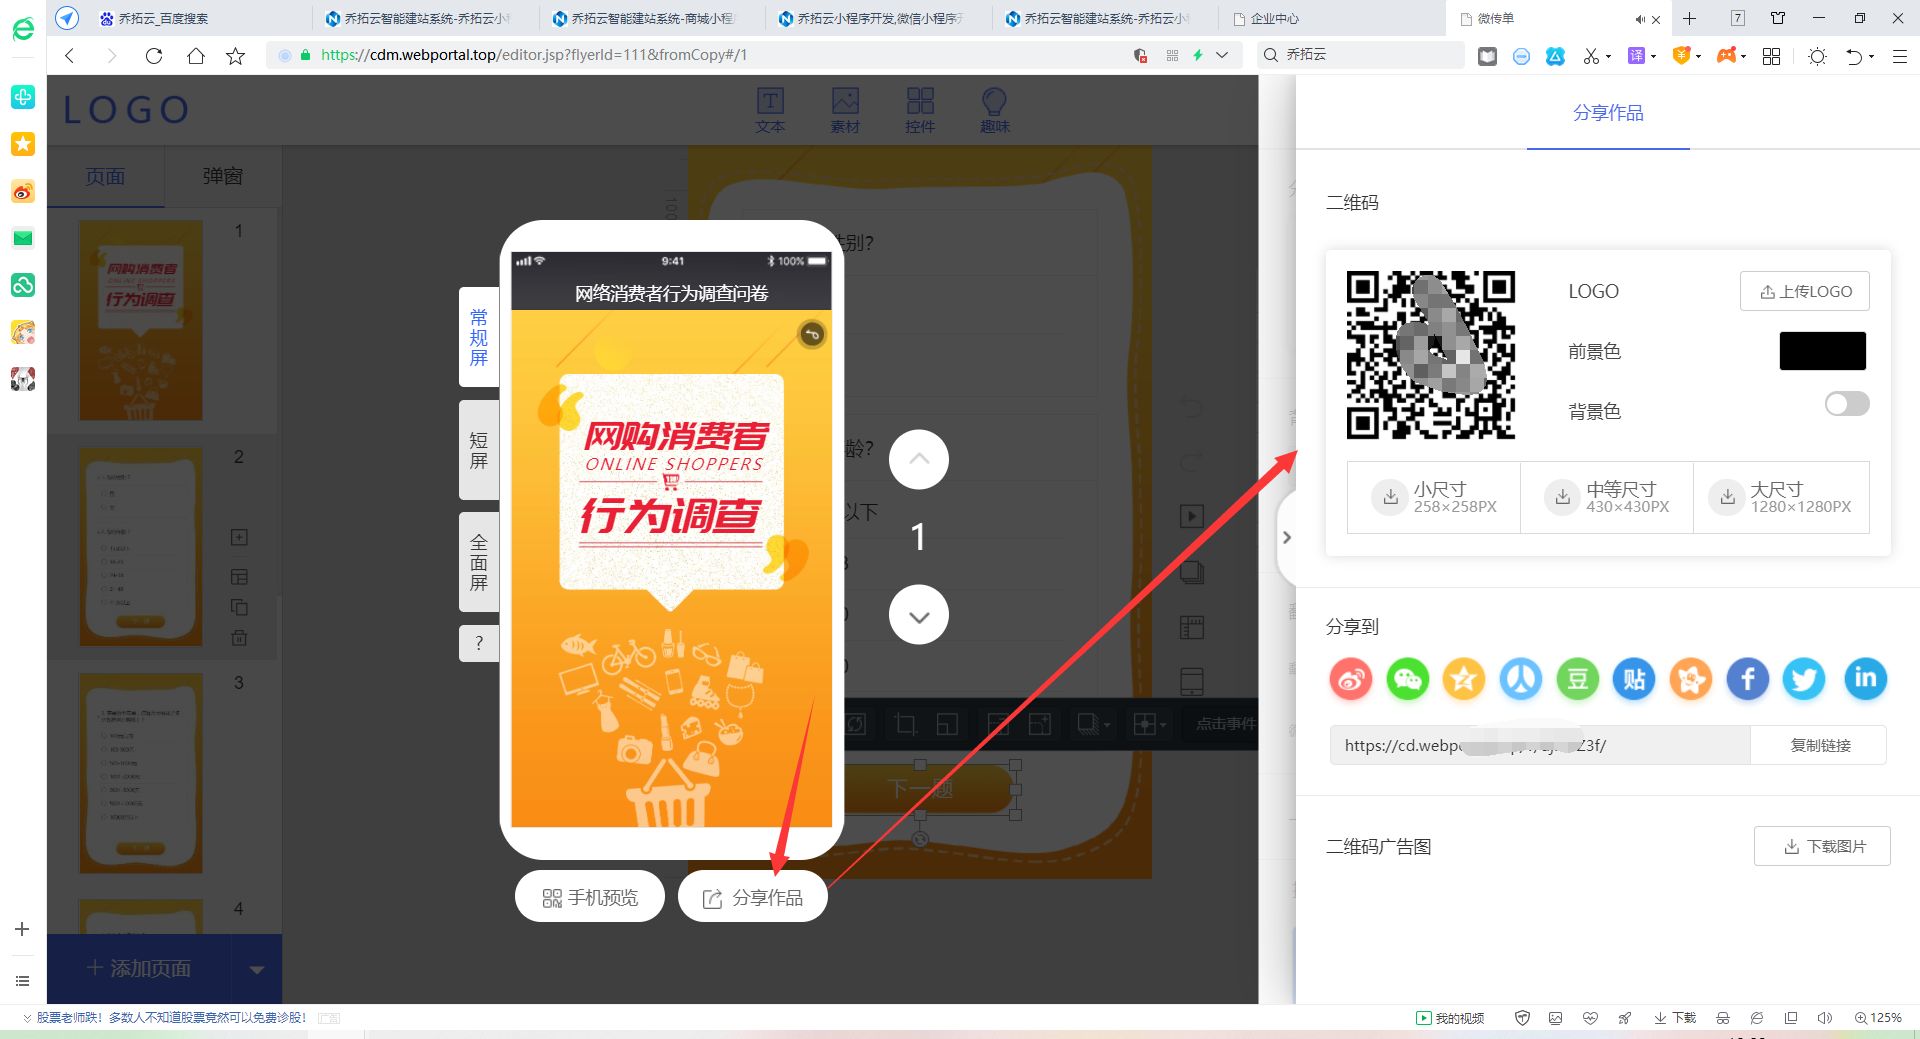Select the 文本 text tool

pos(770,110)
